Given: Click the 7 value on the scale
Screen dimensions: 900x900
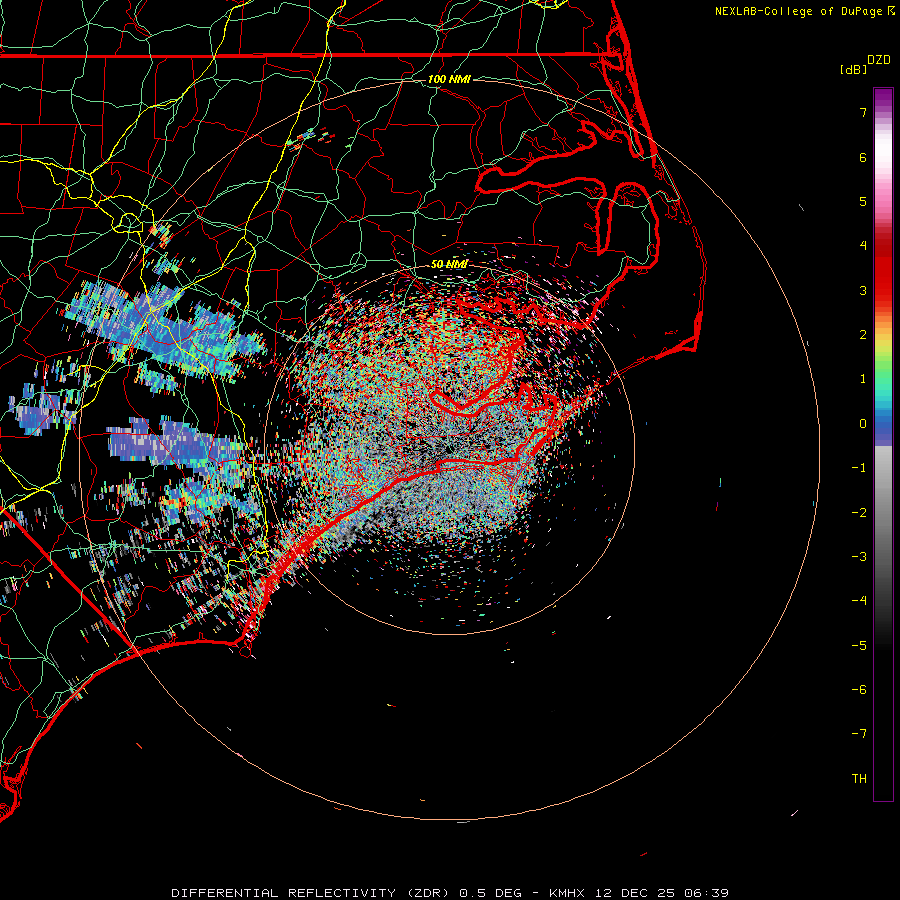Looking at the screenshot, I should 863,112.
